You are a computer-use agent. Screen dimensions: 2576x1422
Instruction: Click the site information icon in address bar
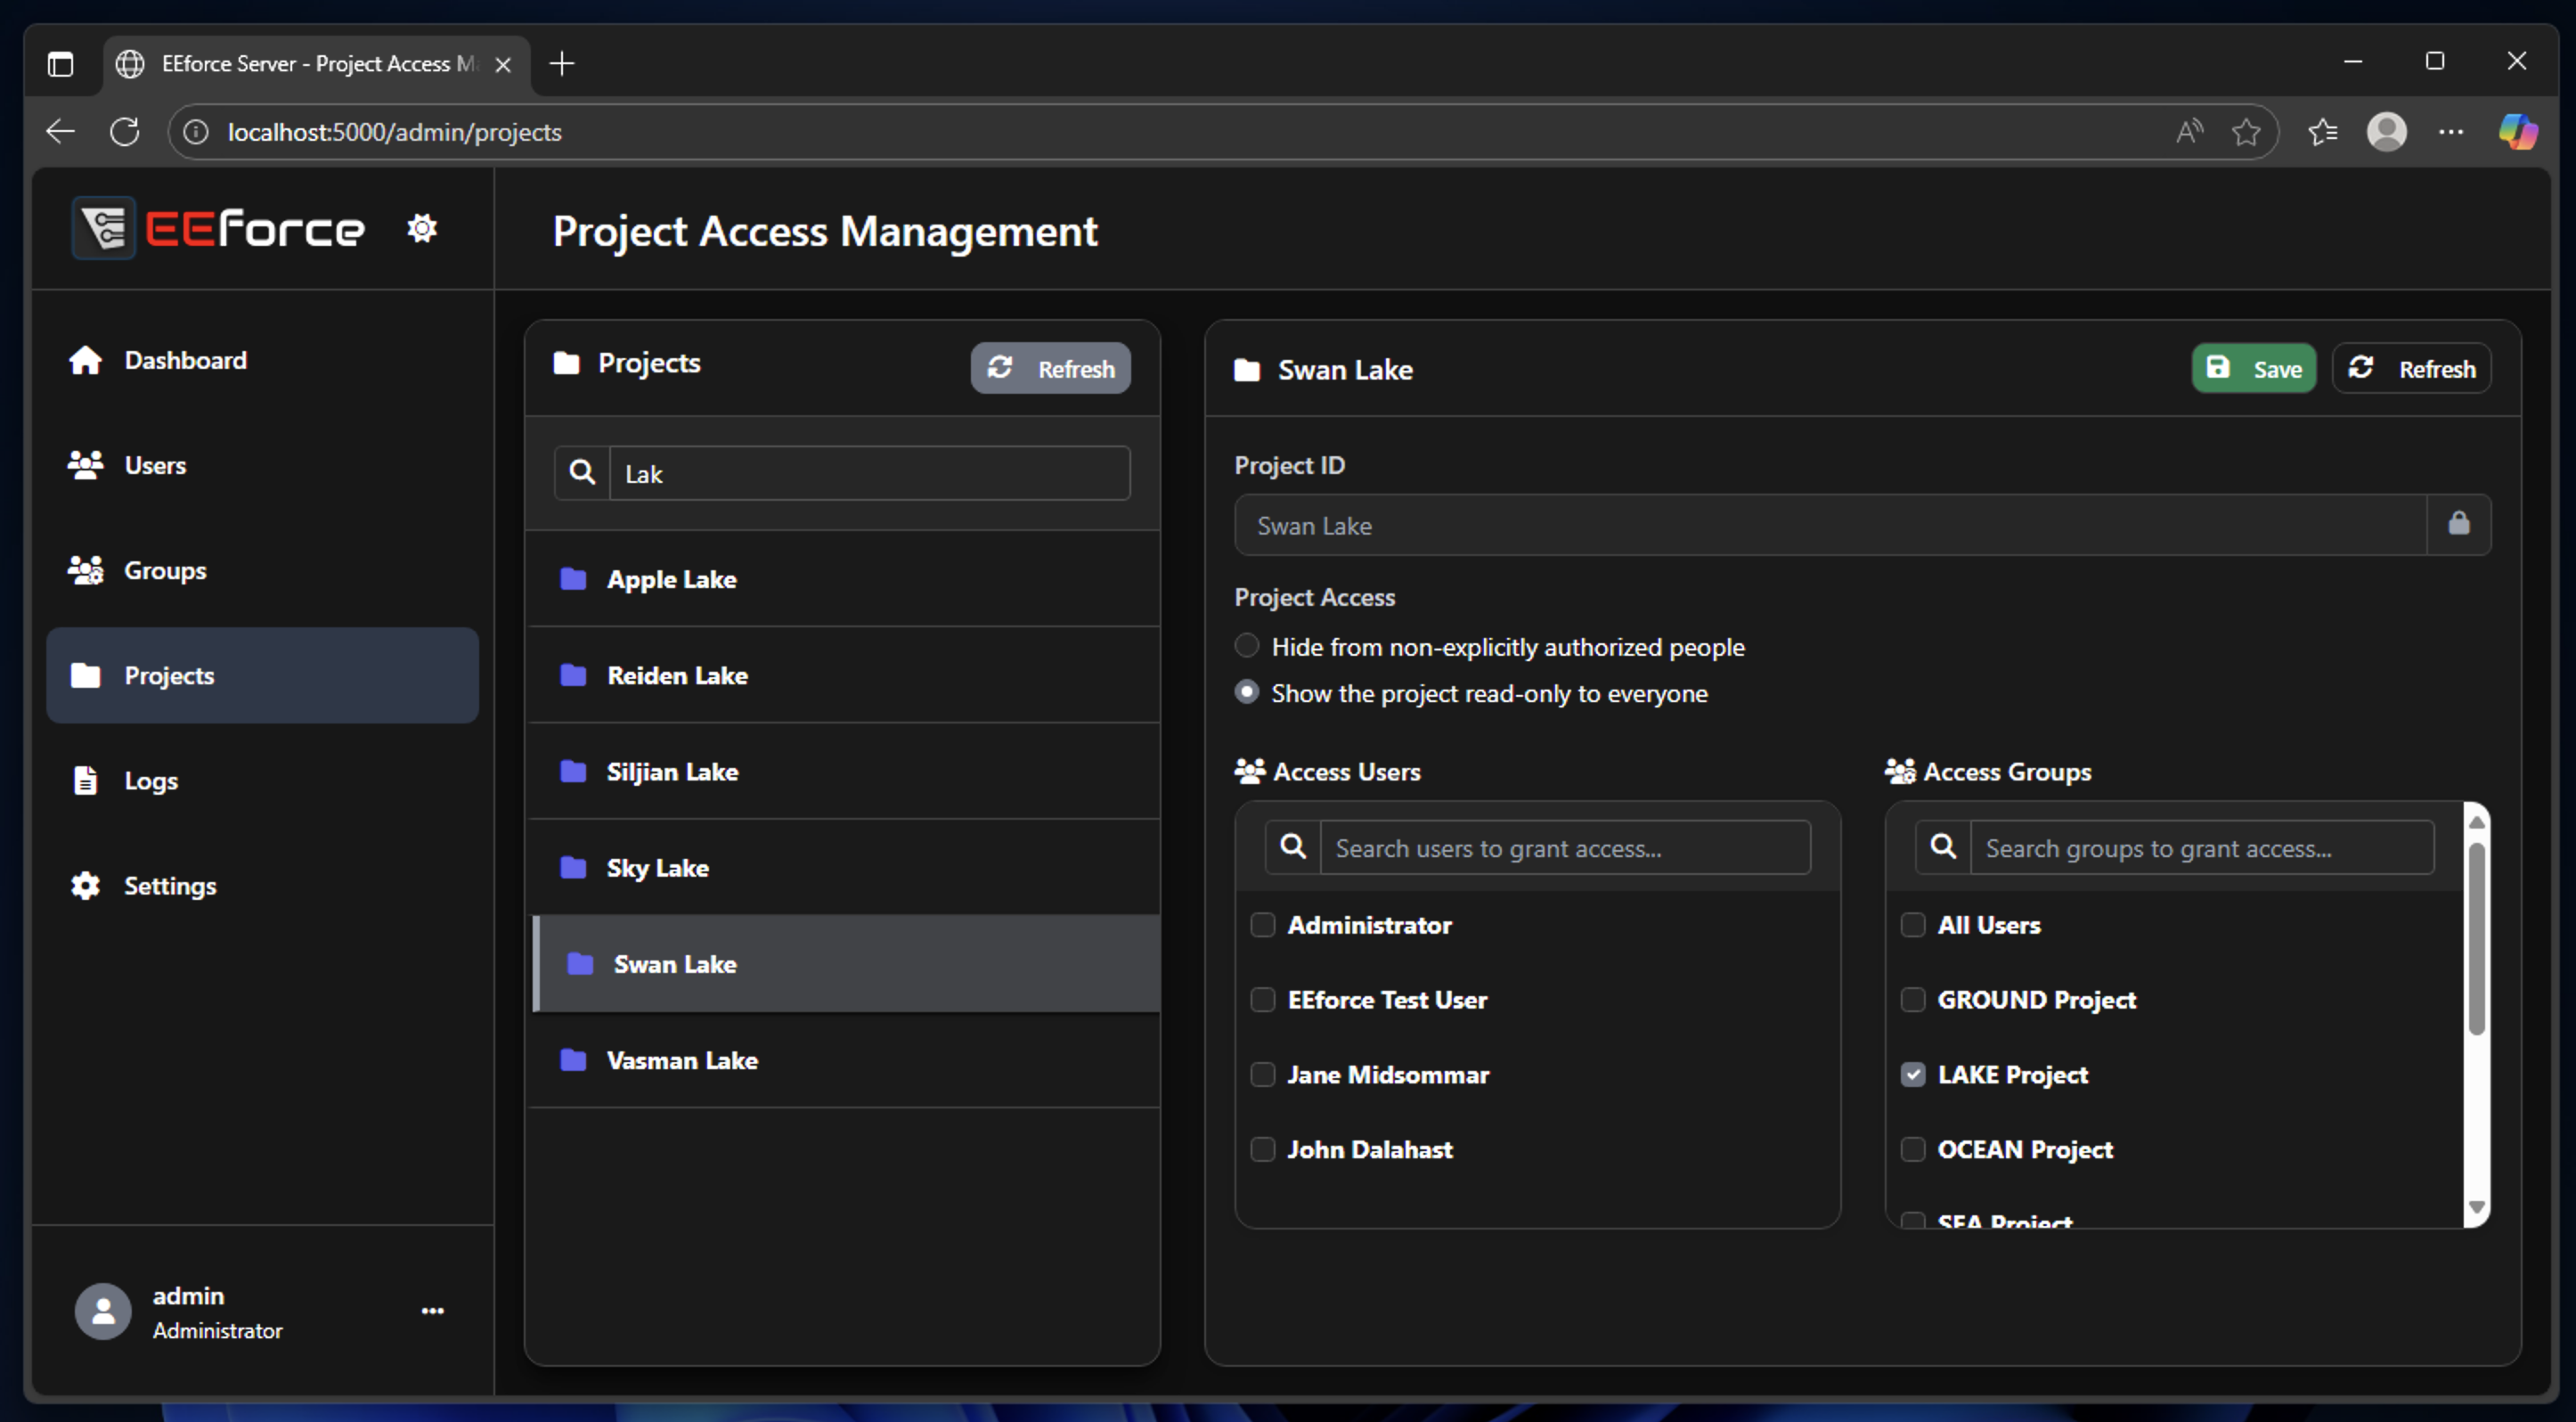tap(197, 132)
